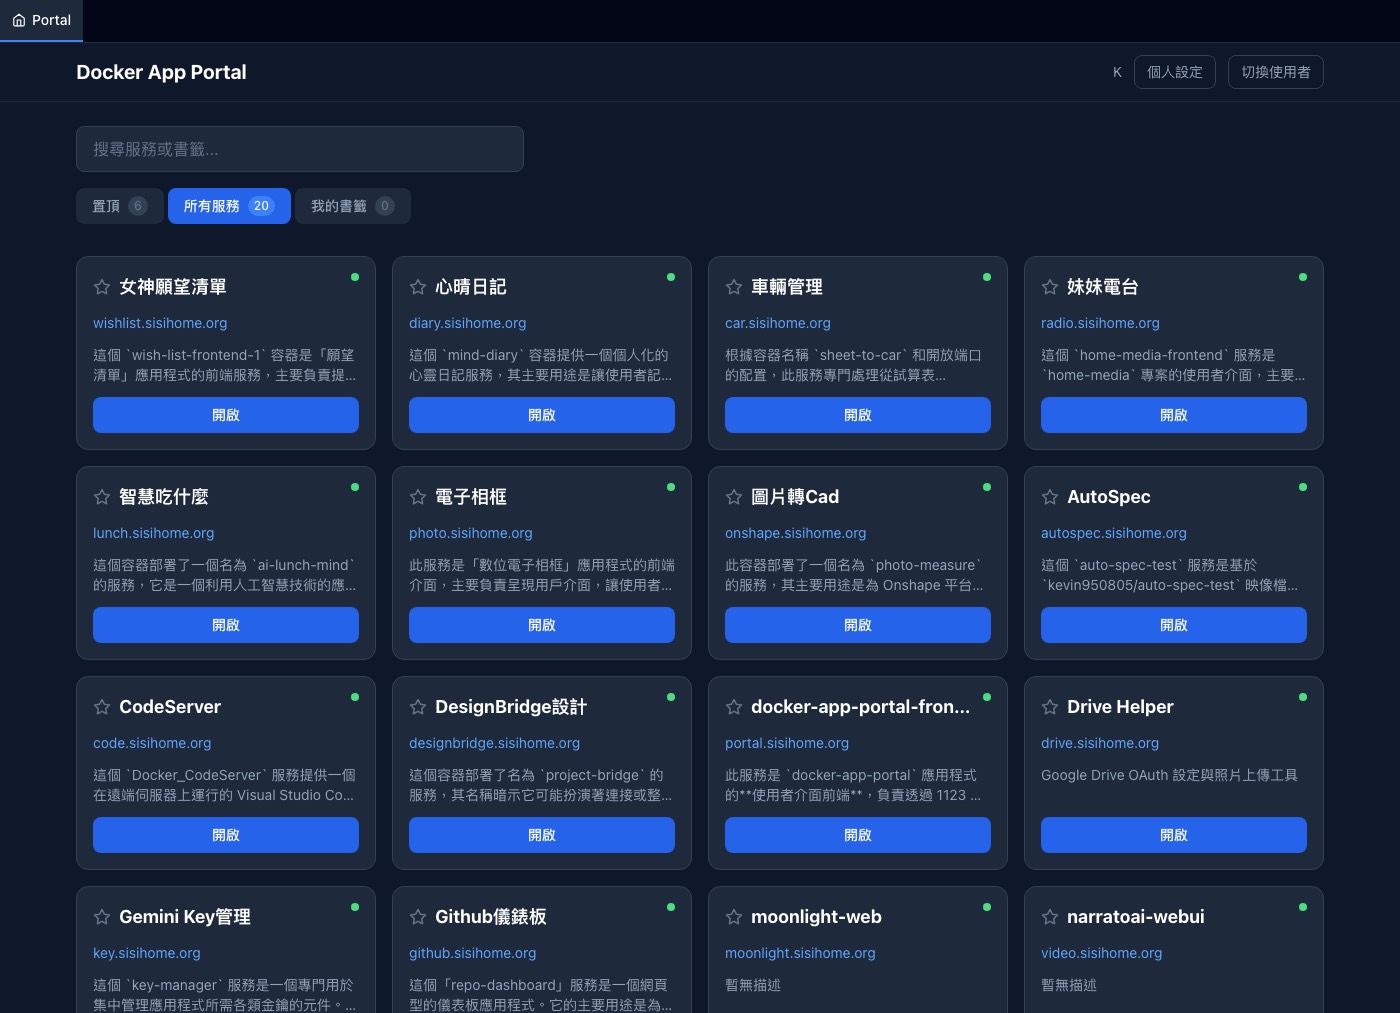Bookmark the Gemini Key管理 card star

102,917
